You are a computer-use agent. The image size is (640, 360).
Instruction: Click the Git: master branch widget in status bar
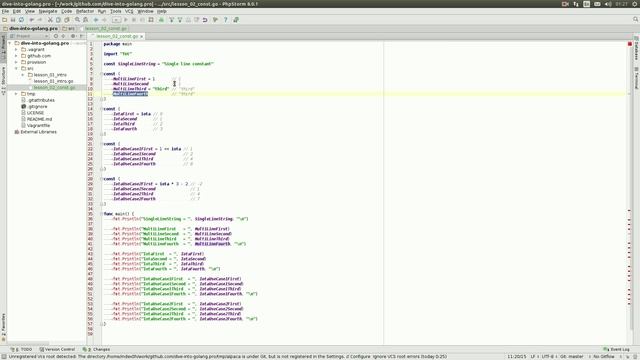pos(571,356)
